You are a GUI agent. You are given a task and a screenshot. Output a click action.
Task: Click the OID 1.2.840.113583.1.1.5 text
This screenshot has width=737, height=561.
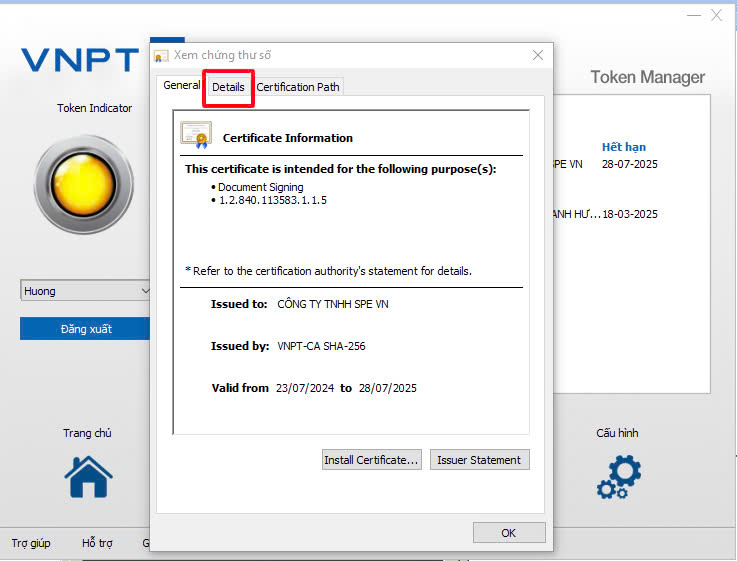pyautogui.click(x=273, y=200)
